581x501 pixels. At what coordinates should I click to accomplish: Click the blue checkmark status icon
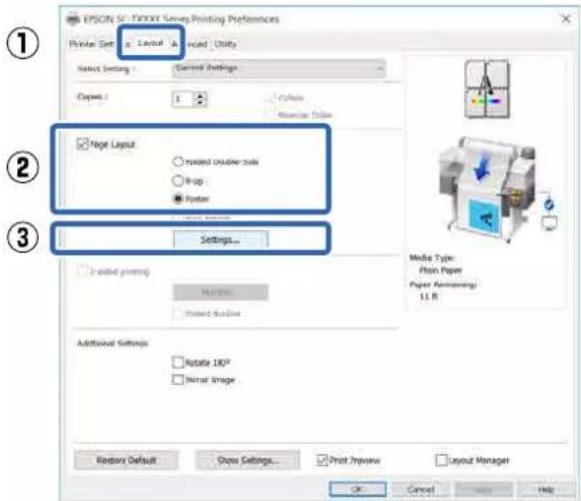coord(549,204)
